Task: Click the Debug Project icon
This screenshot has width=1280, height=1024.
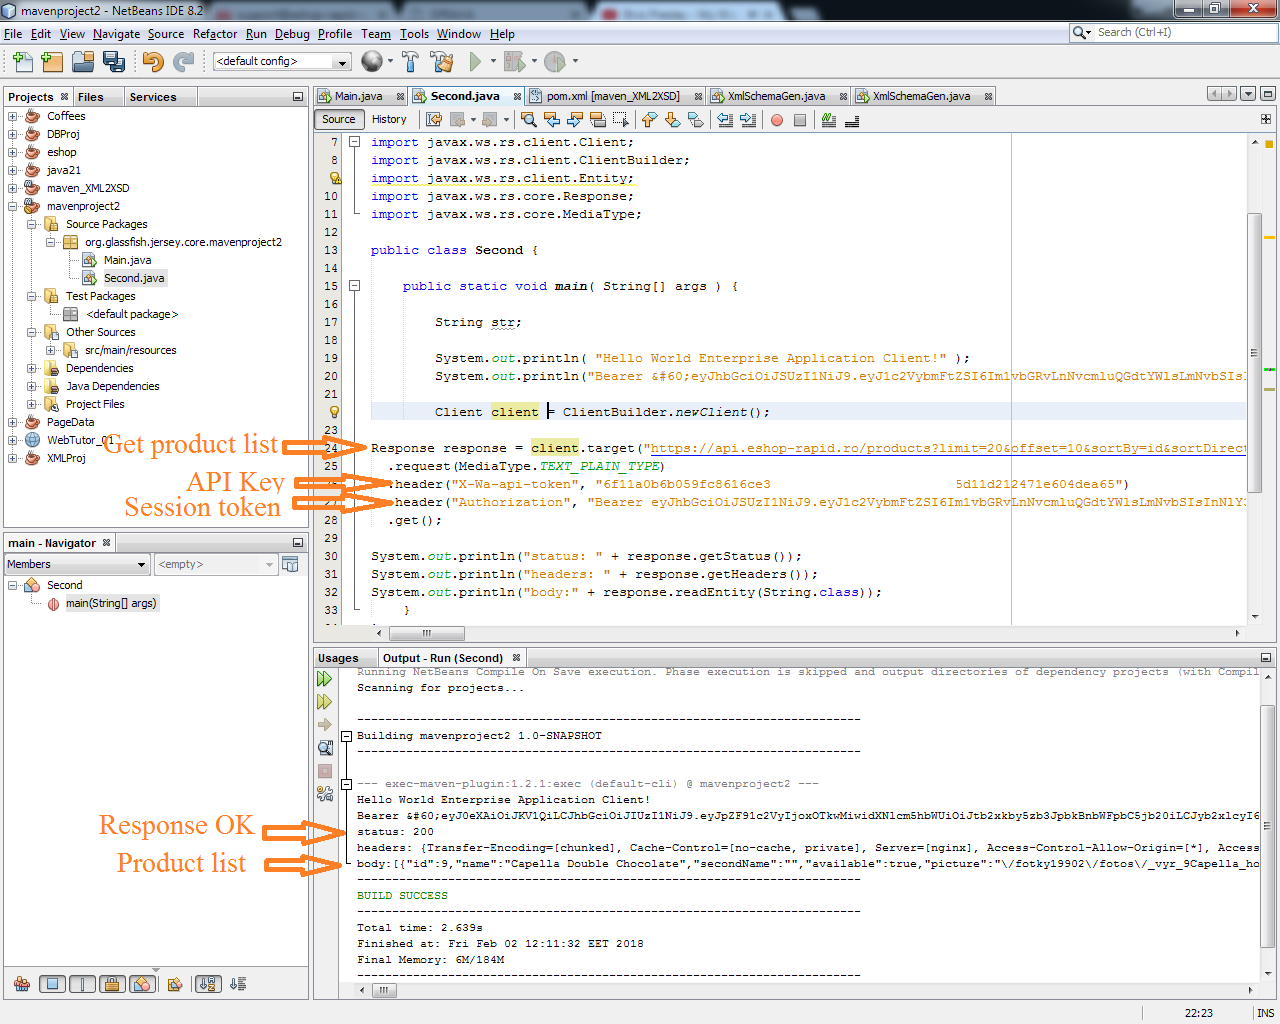Action: coord(515,62)
